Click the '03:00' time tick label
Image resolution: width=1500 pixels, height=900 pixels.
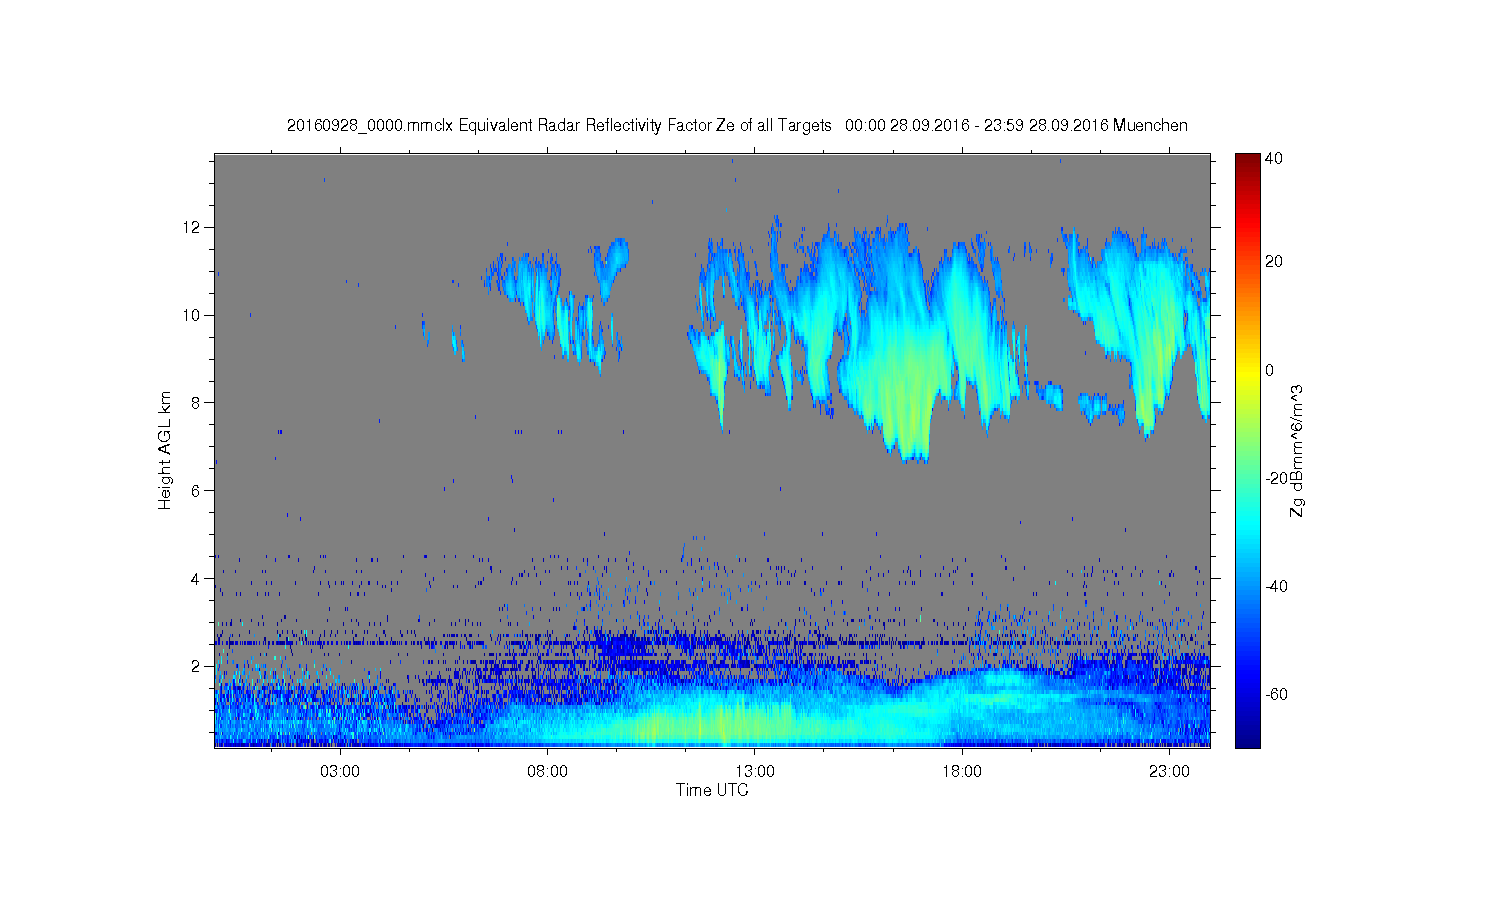click(340, 772)
